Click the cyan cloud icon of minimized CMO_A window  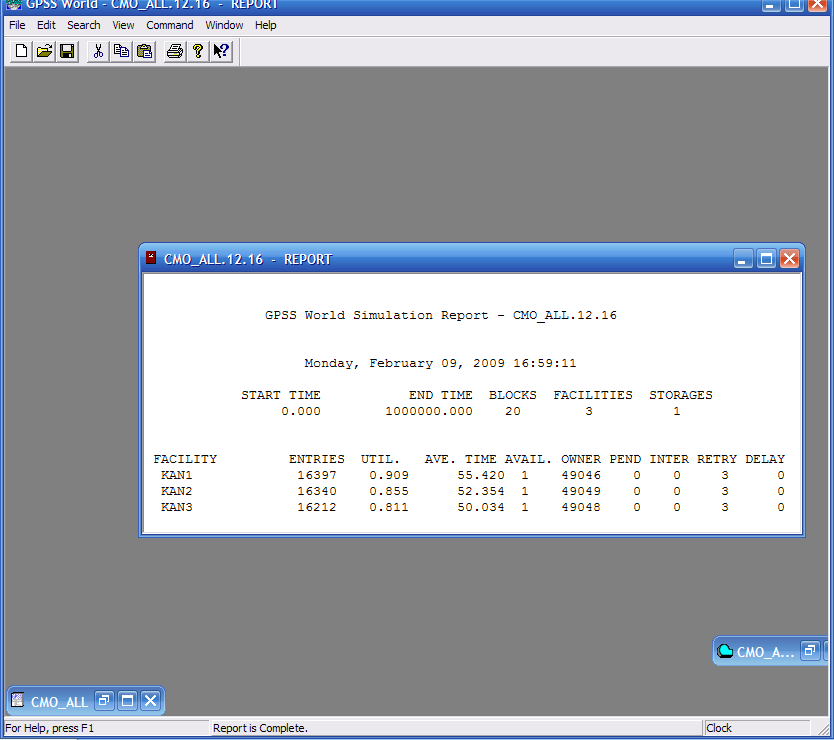pyautogui.click(x=724, y=651)
